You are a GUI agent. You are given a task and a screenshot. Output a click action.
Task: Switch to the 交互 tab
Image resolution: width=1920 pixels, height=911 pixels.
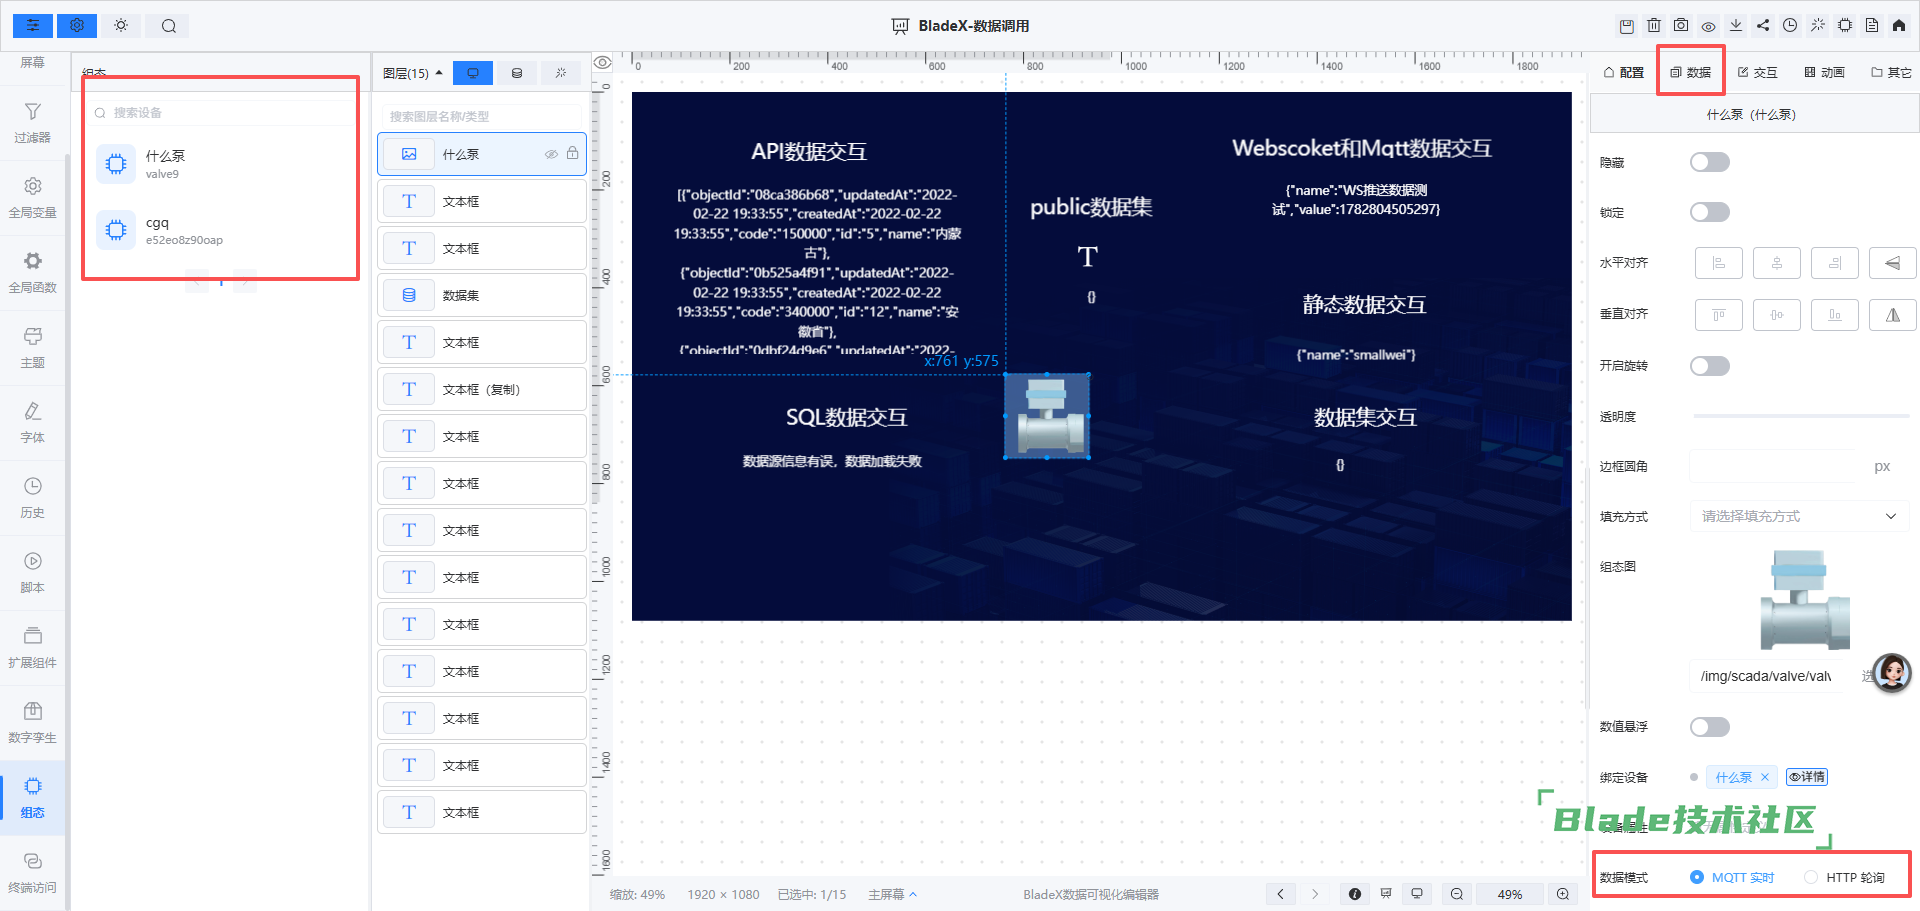(x=1757, y=72)
